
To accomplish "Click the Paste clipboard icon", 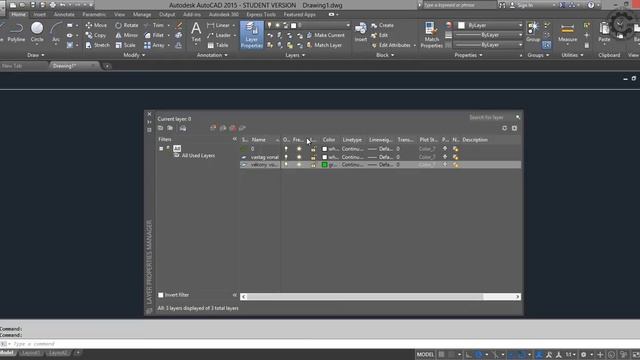I will pos(604,33).
